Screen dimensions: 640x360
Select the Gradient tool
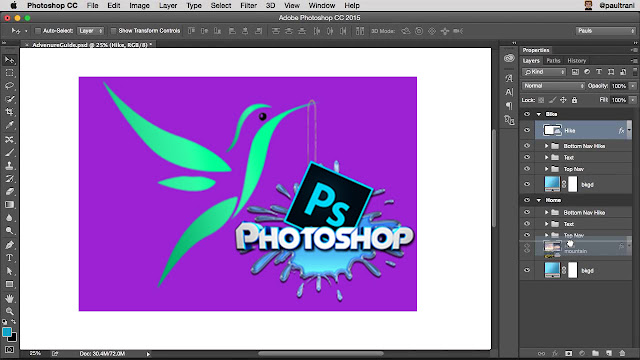[x=9, y=205]
